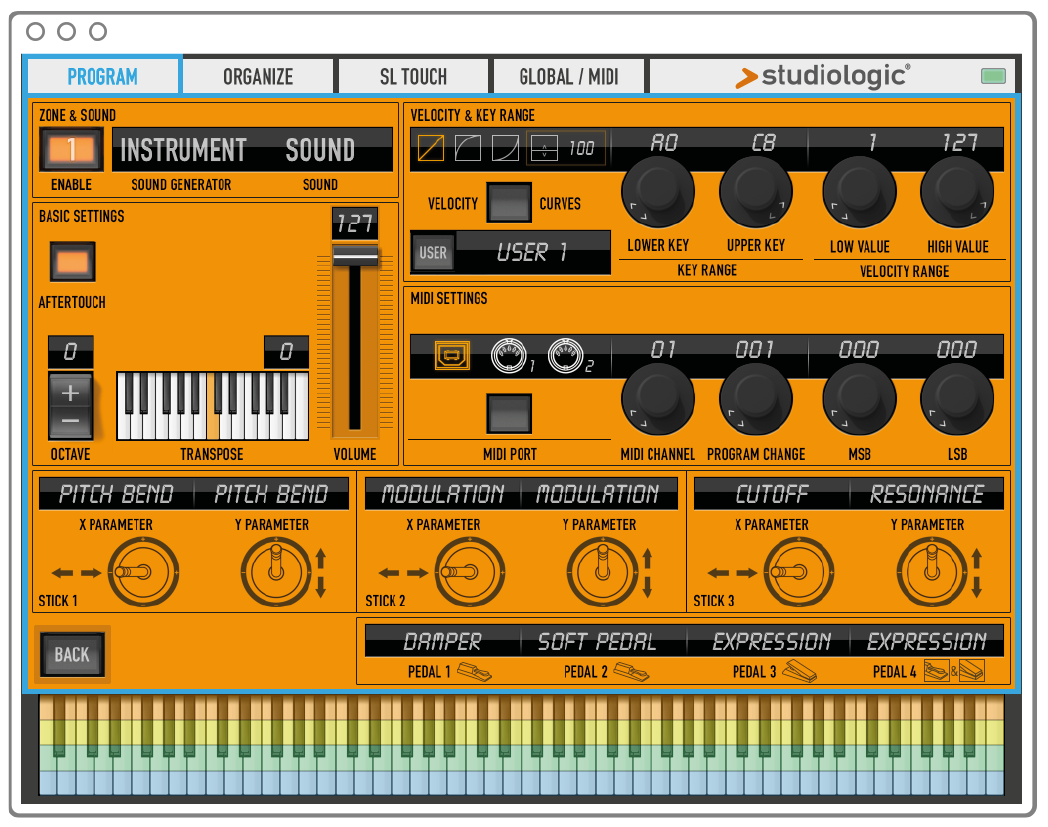Screen dimensions: 1048x827
Task: Toggle zone 1 Enable button
Action: [x=72, y=150]
